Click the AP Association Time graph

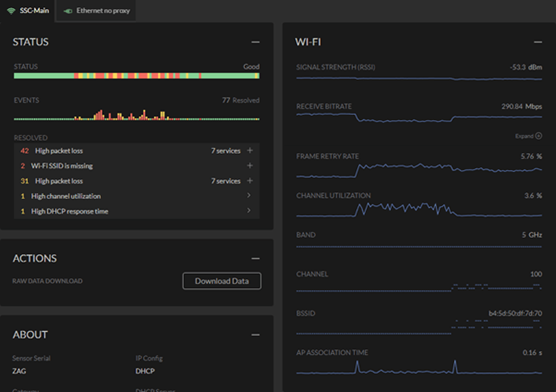[419, 368]
